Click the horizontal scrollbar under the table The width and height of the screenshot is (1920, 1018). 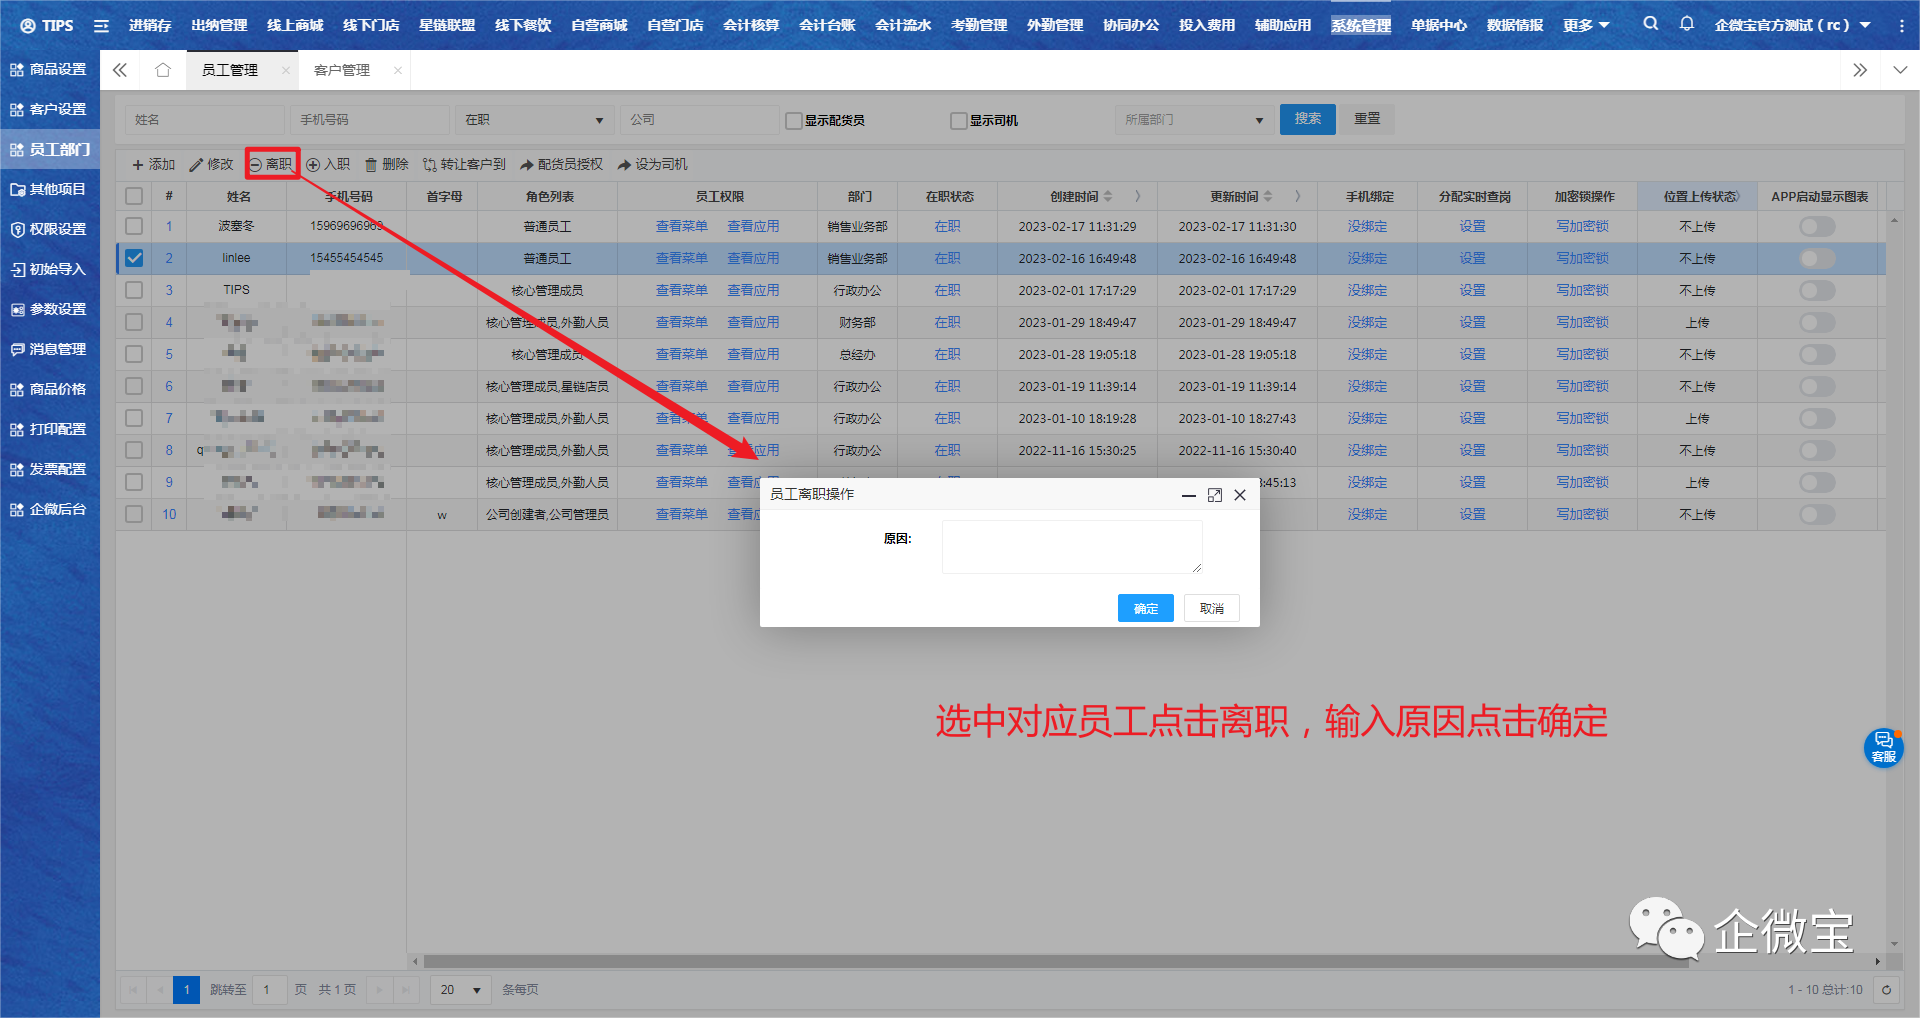[x=1050, y=962]
